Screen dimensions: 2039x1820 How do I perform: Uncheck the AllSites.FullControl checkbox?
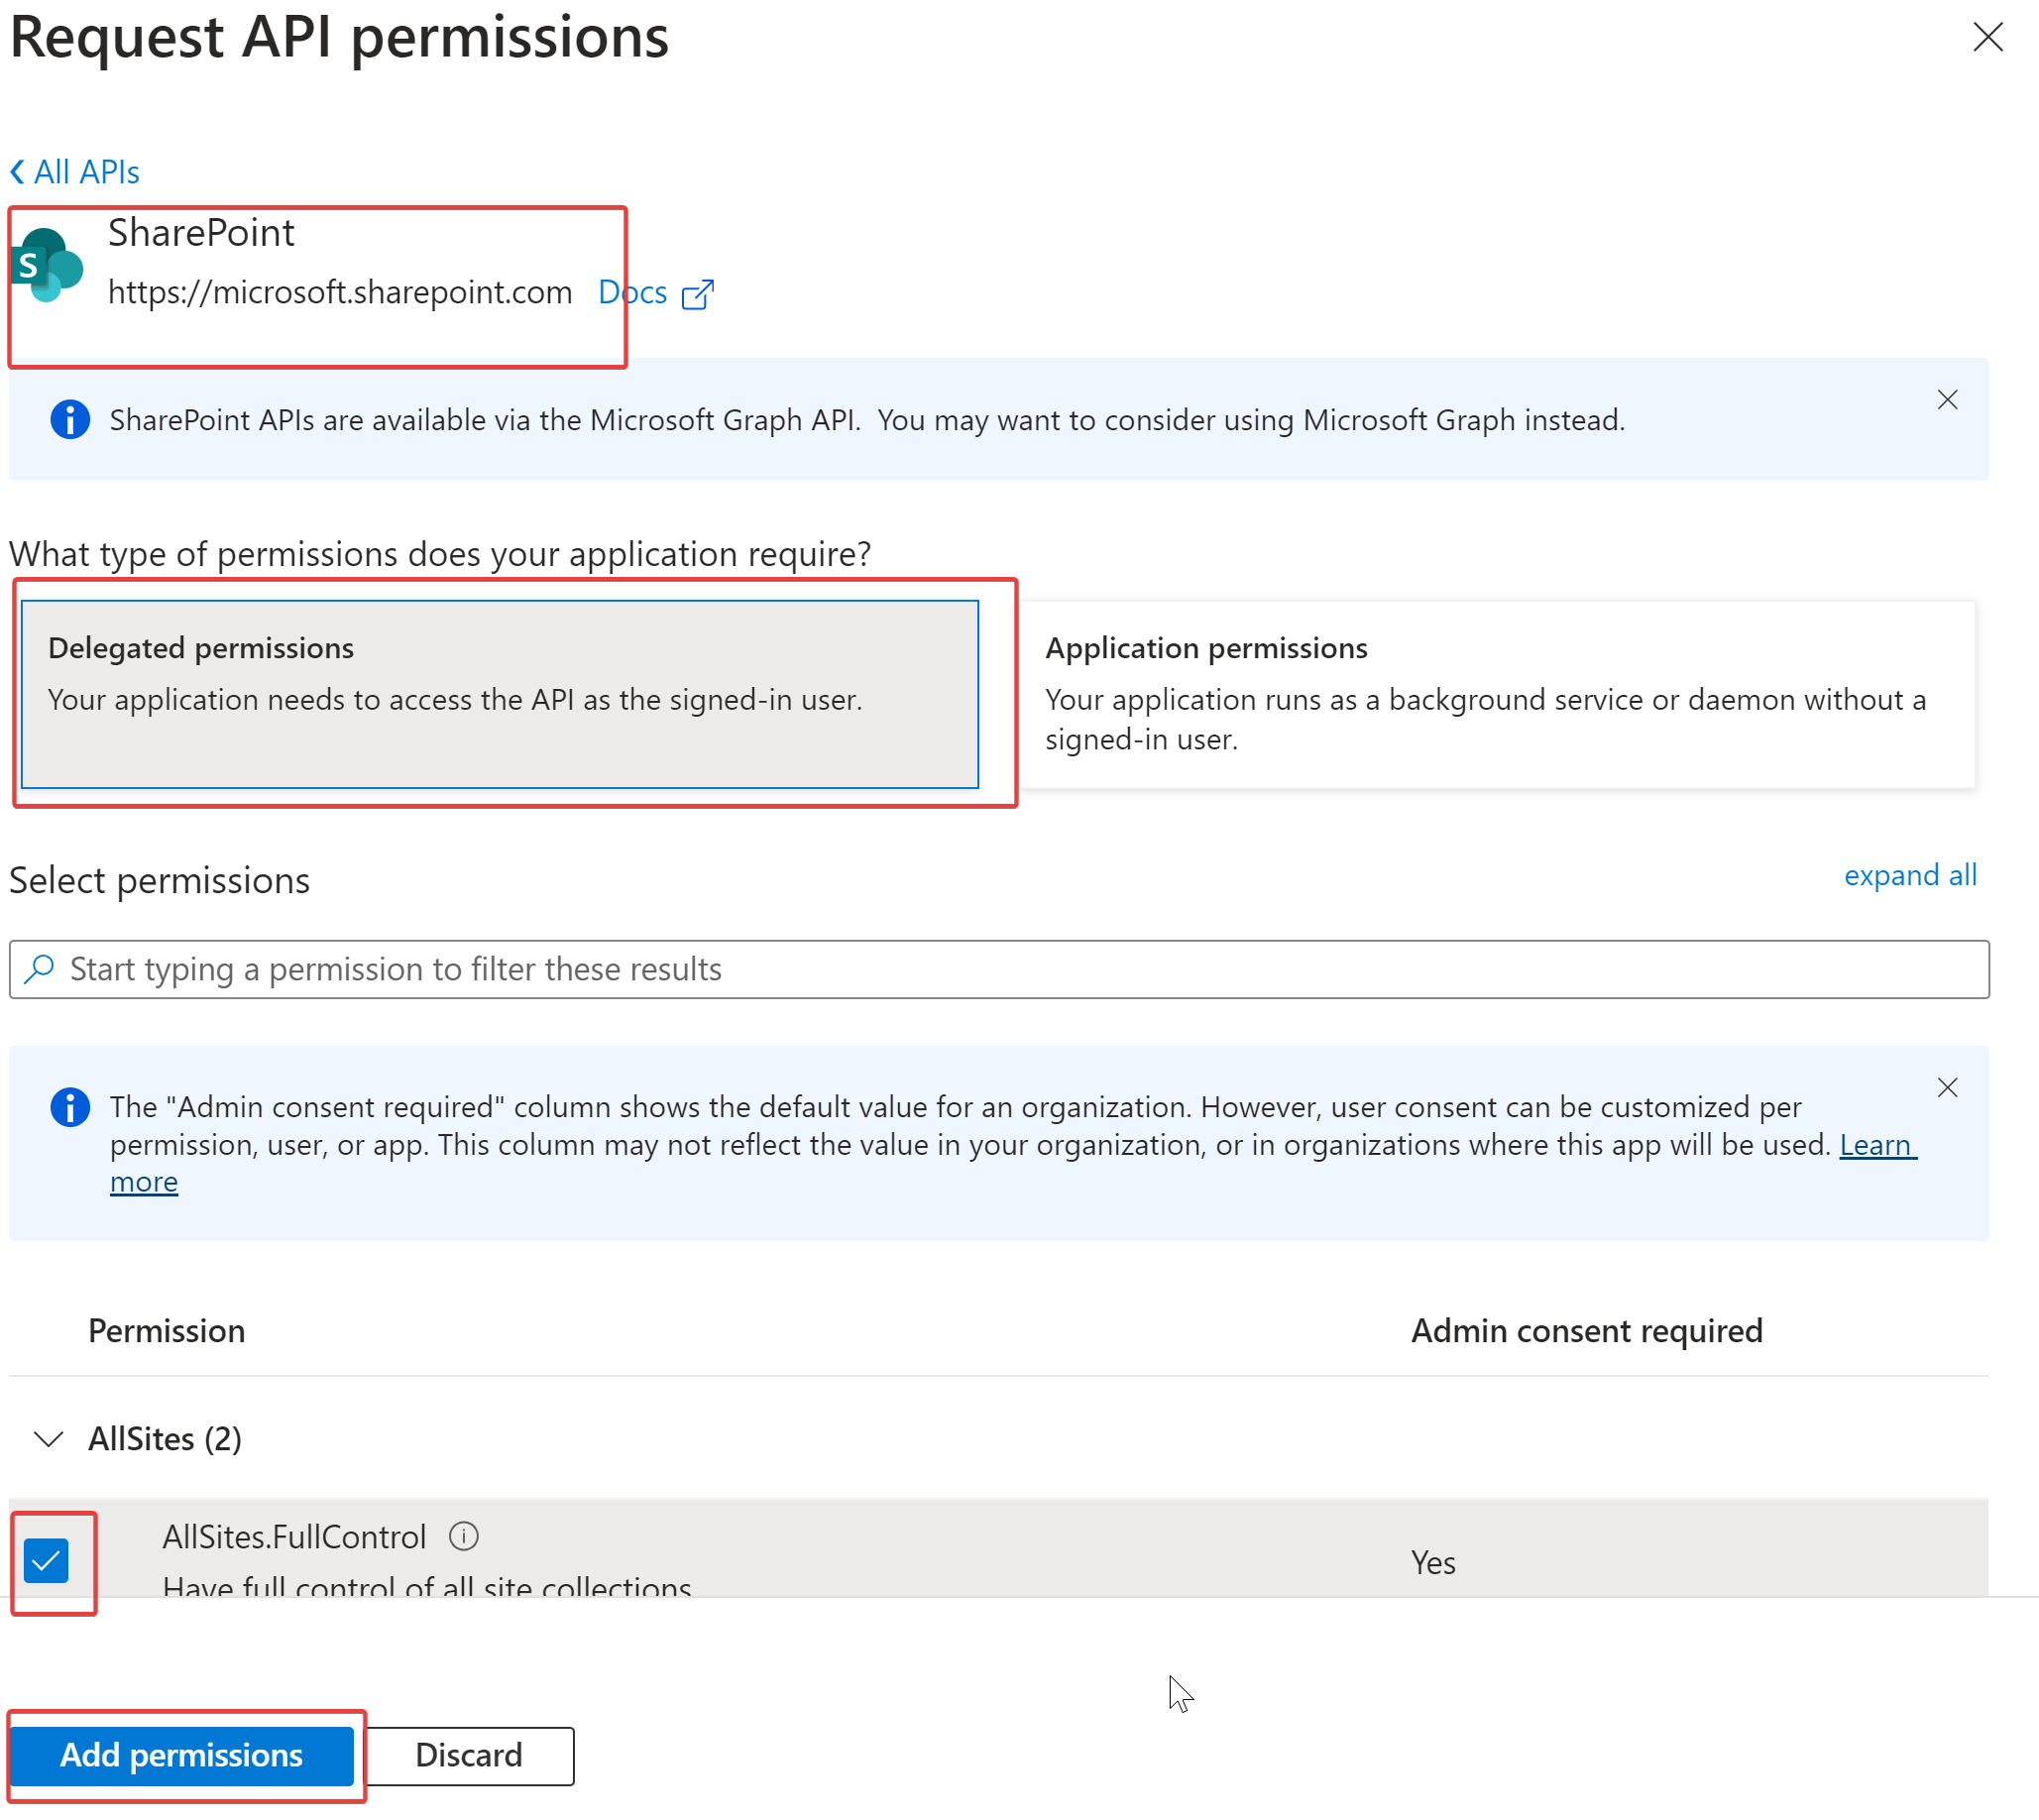pos(46,1561)
